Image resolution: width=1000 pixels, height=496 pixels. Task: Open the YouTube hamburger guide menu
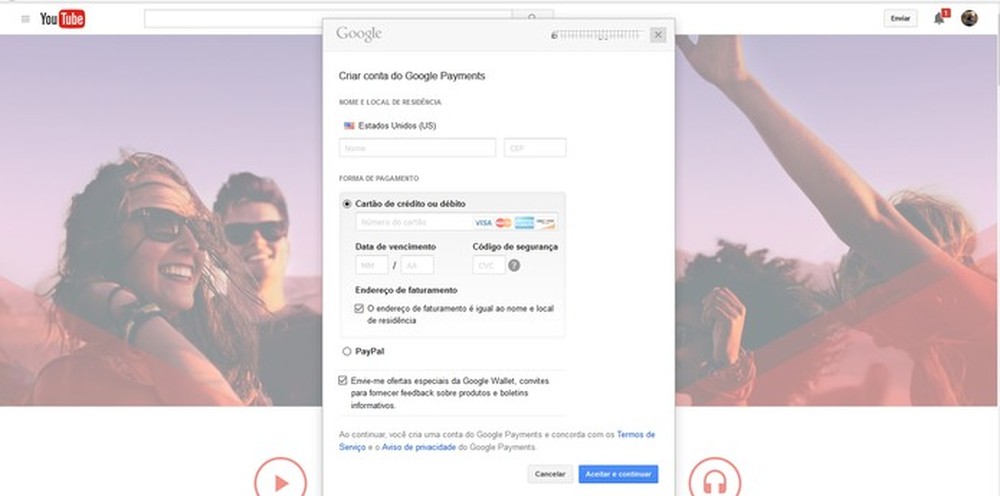point(26,19)
